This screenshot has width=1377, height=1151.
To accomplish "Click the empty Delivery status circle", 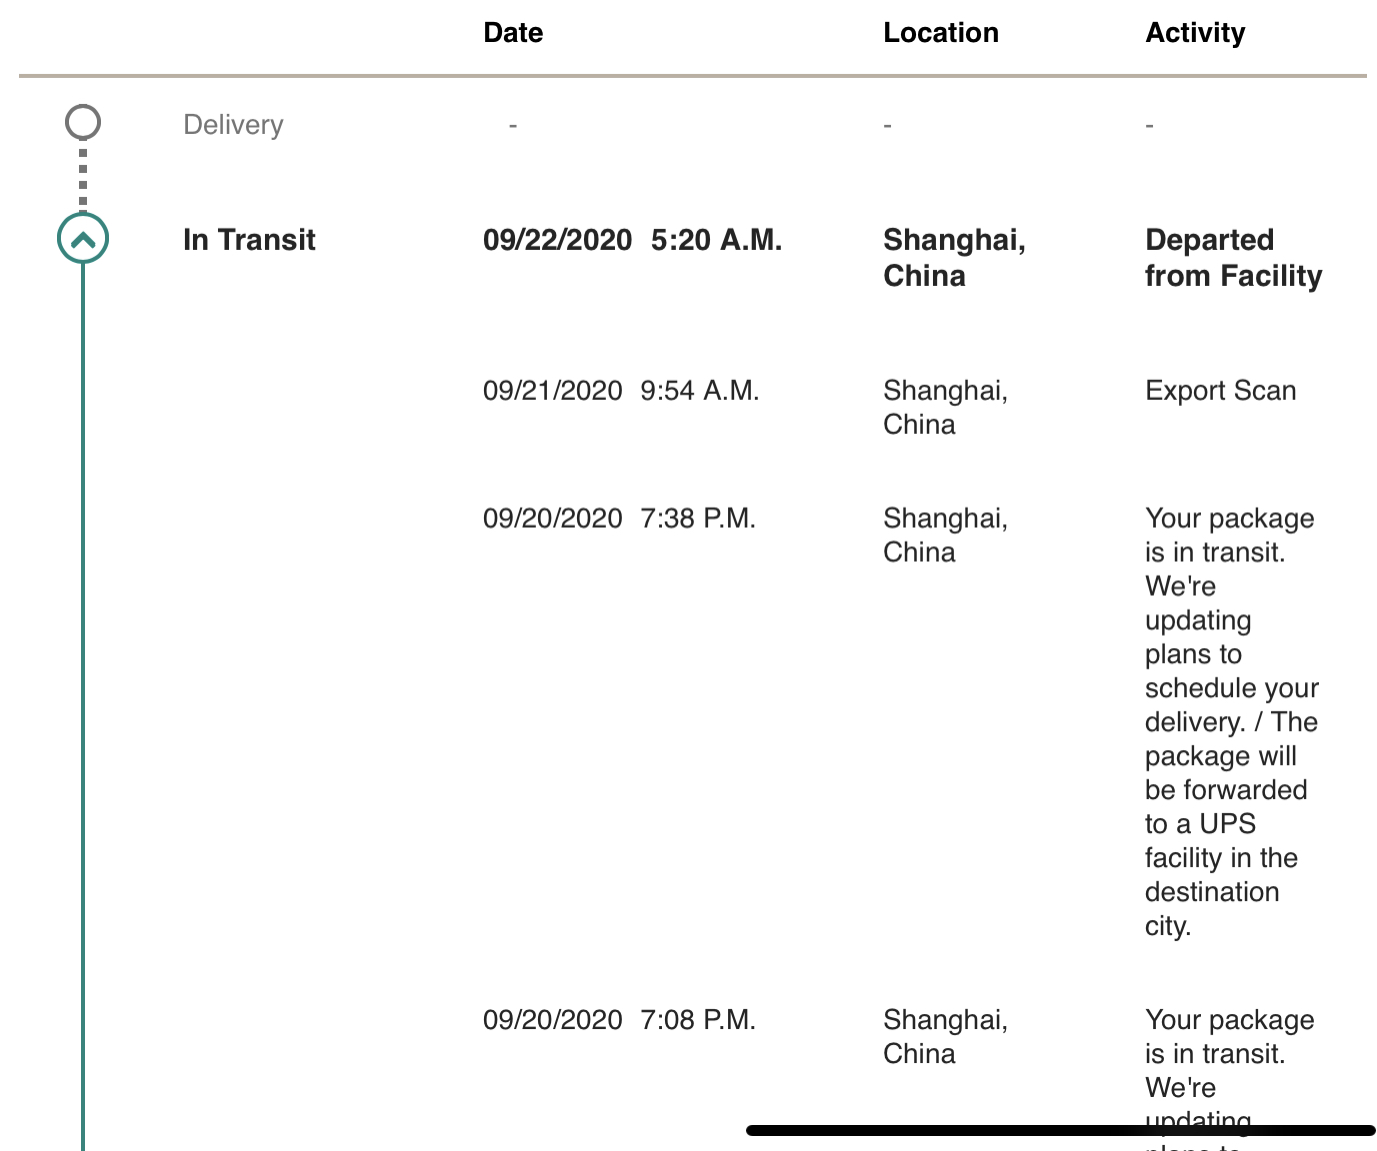I will 83,122.
